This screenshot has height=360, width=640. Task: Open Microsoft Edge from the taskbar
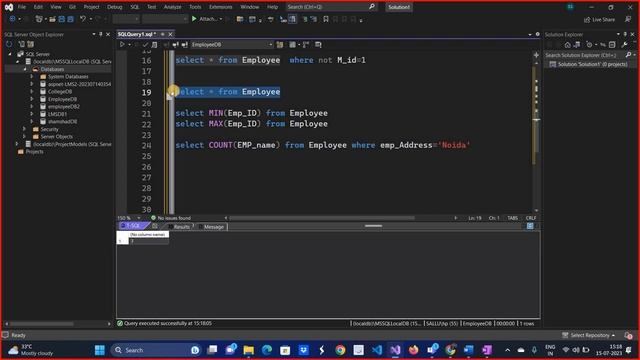[x=267, y=350]
